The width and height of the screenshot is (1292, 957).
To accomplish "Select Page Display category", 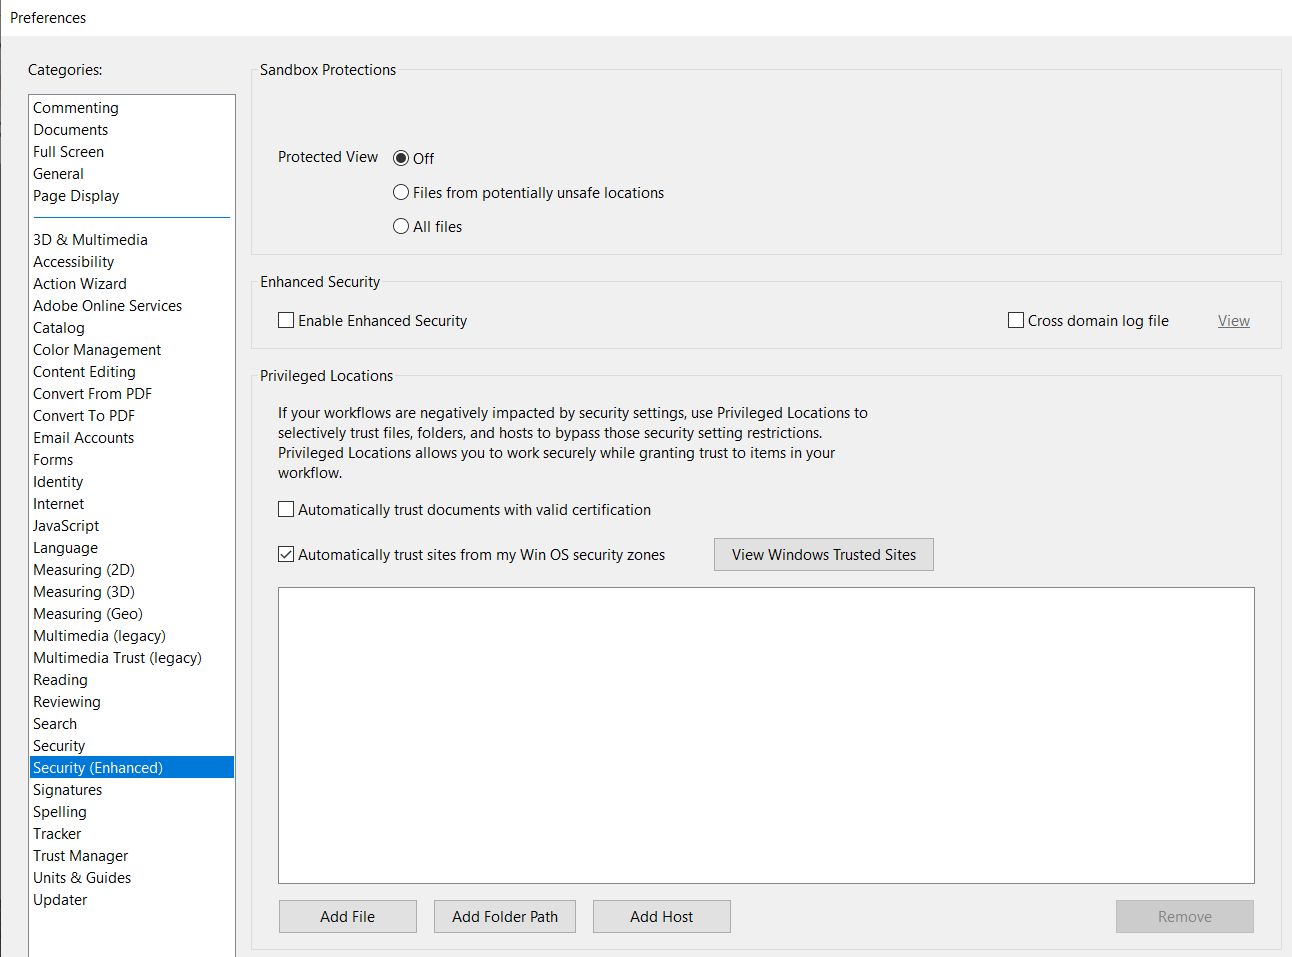I will 76,196.
